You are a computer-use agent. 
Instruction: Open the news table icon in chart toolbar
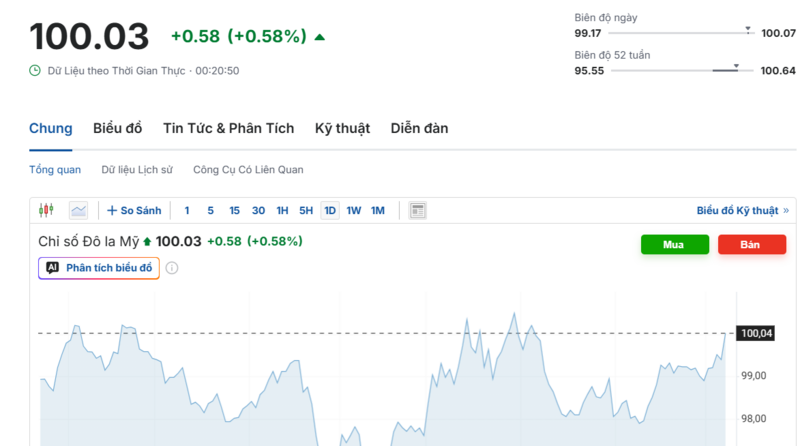(x=417, y=210)
